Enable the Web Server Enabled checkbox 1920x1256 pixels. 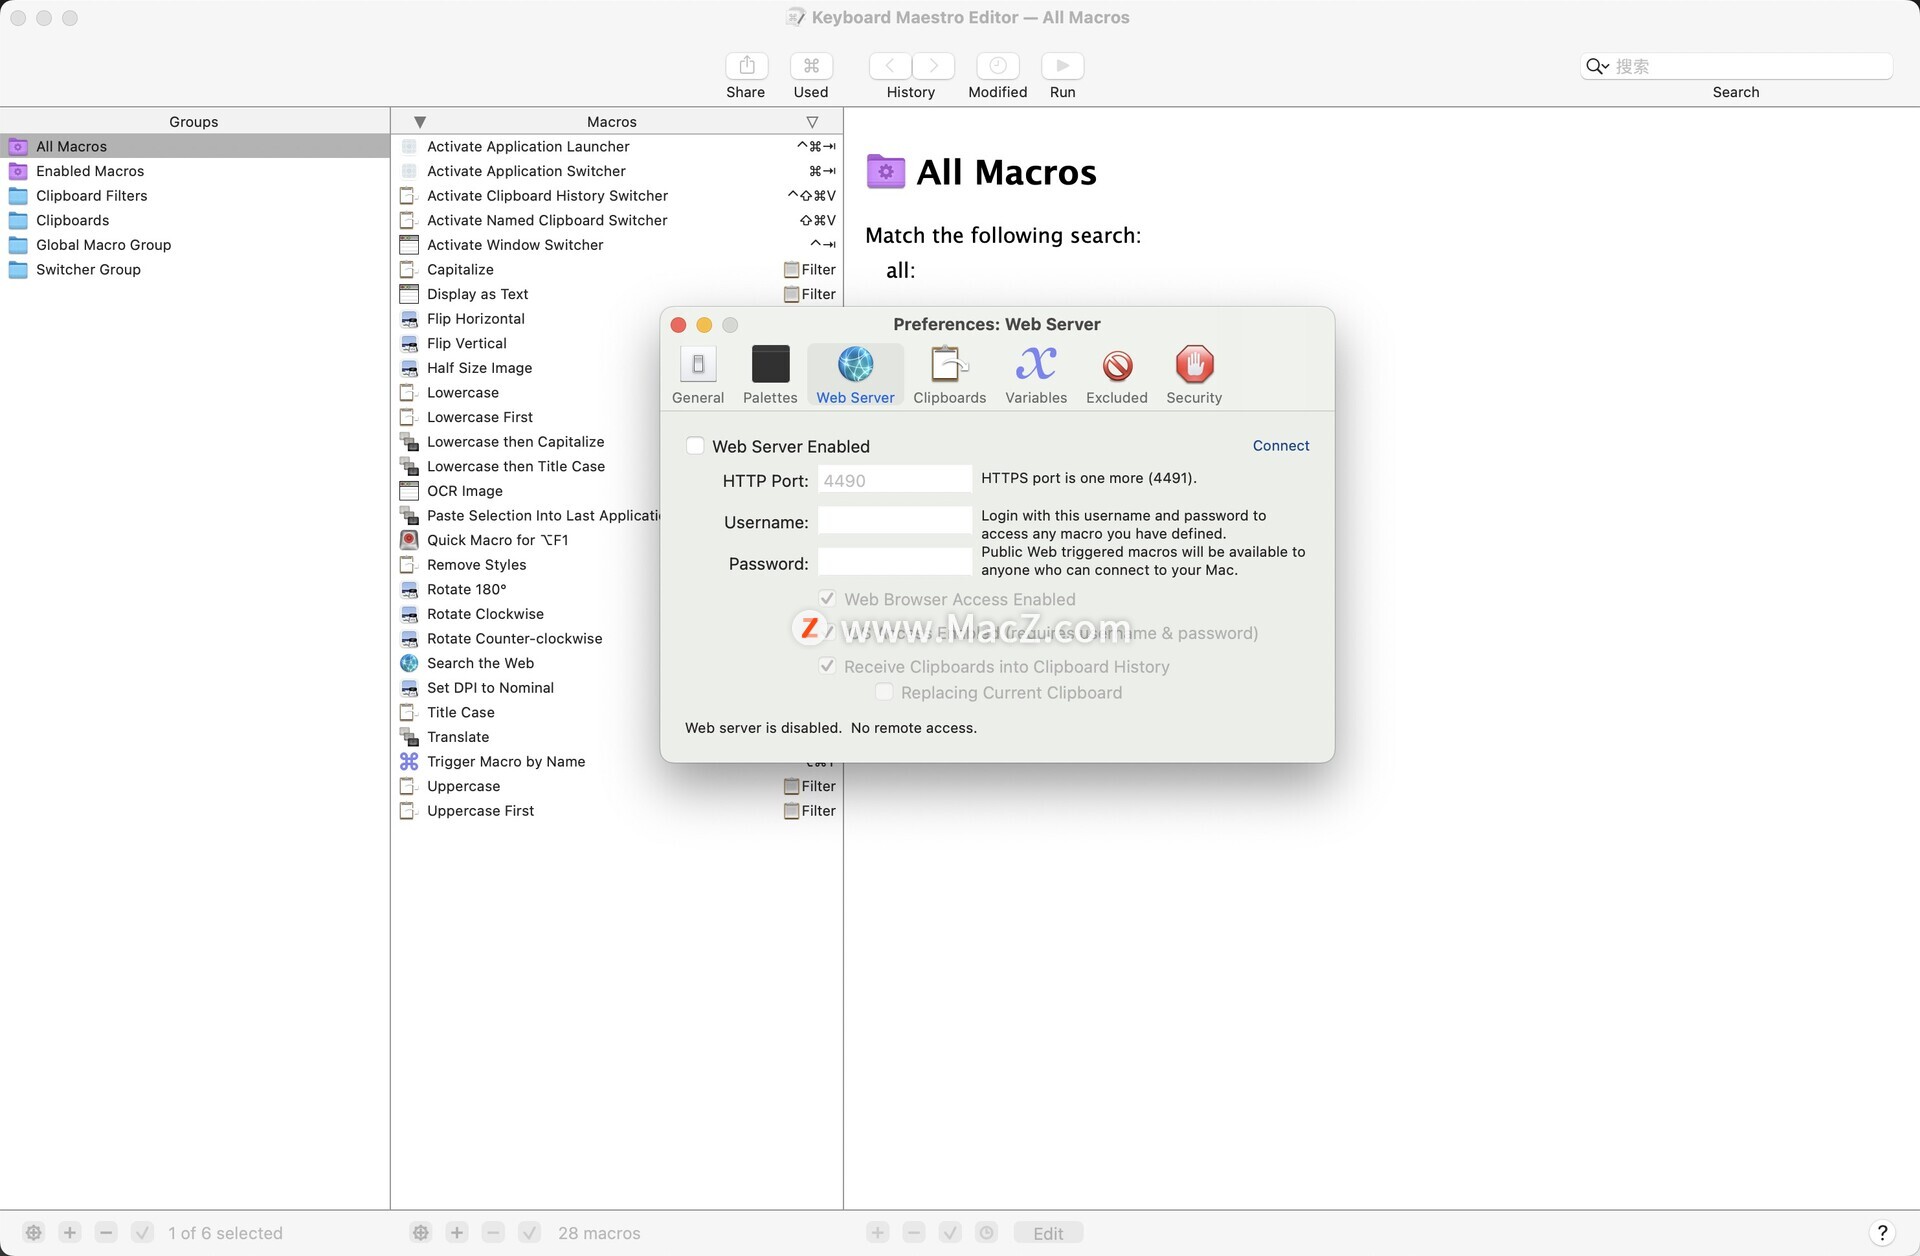(x=695, y=446)
